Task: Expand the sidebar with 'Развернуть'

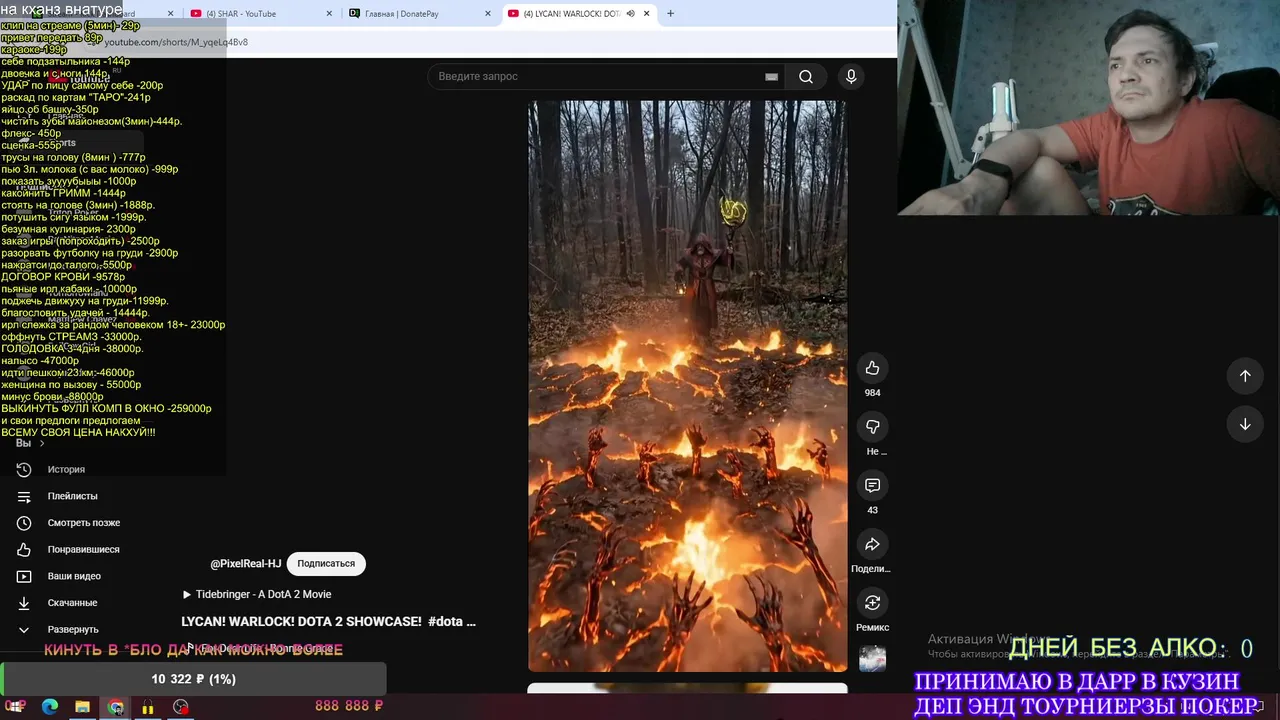Action: click(73, 629)
